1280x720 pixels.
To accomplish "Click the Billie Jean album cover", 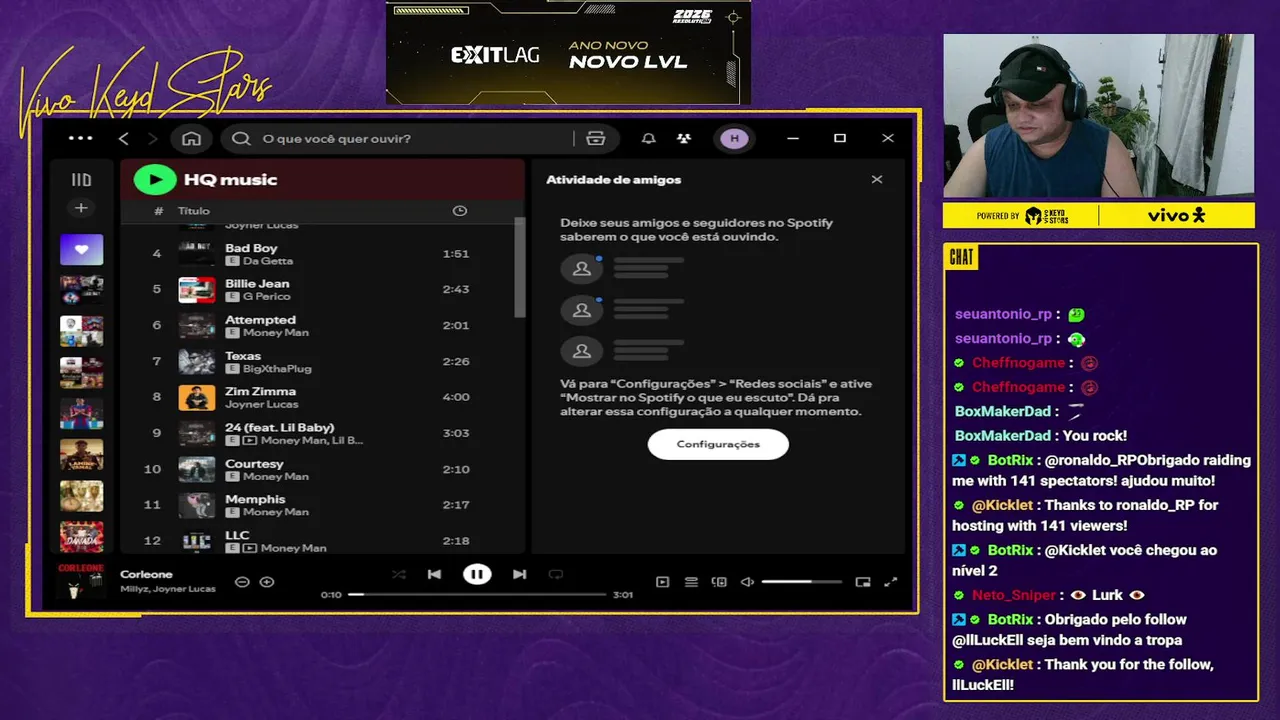I will click(x=197, y=290).
